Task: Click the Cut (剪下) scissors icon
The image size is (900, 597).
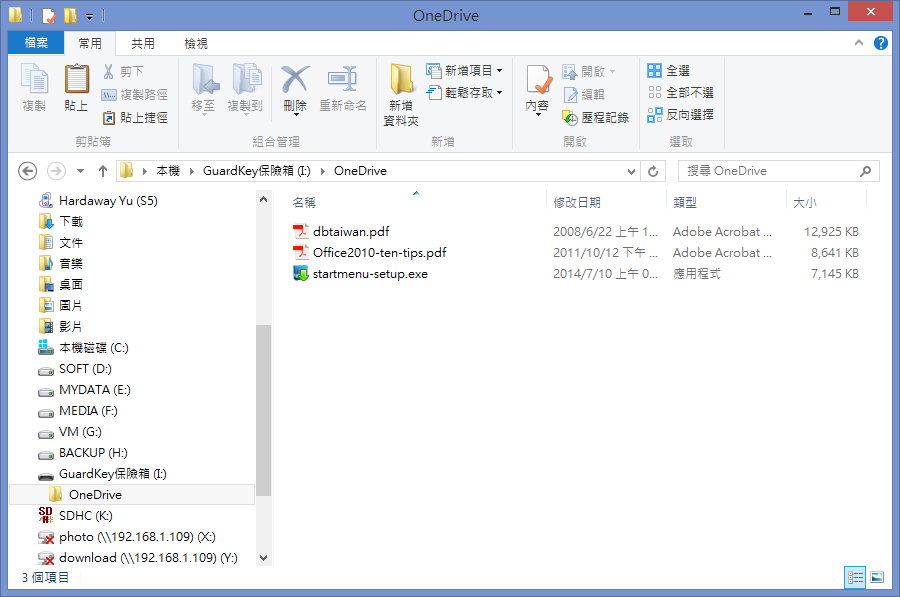Action: pyautogui.click(x=108, y=71)
